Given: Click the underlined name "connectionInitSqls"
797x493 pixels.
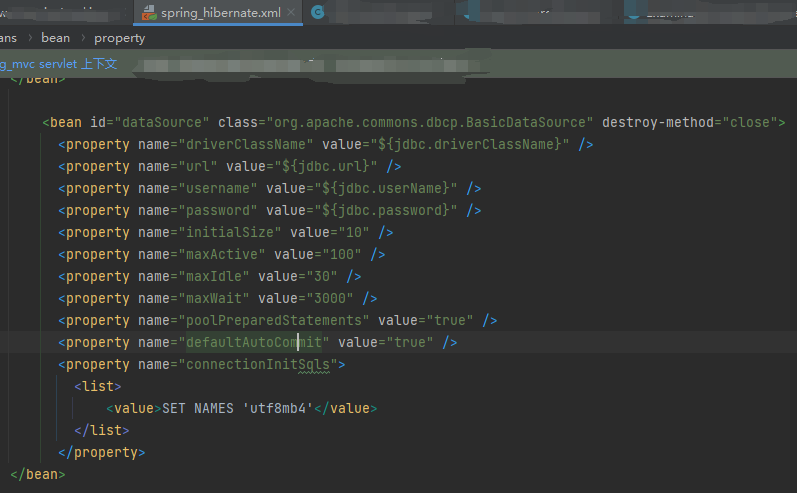Looking at the screenshot, I should pyautogui.click(x=258, y=365).
